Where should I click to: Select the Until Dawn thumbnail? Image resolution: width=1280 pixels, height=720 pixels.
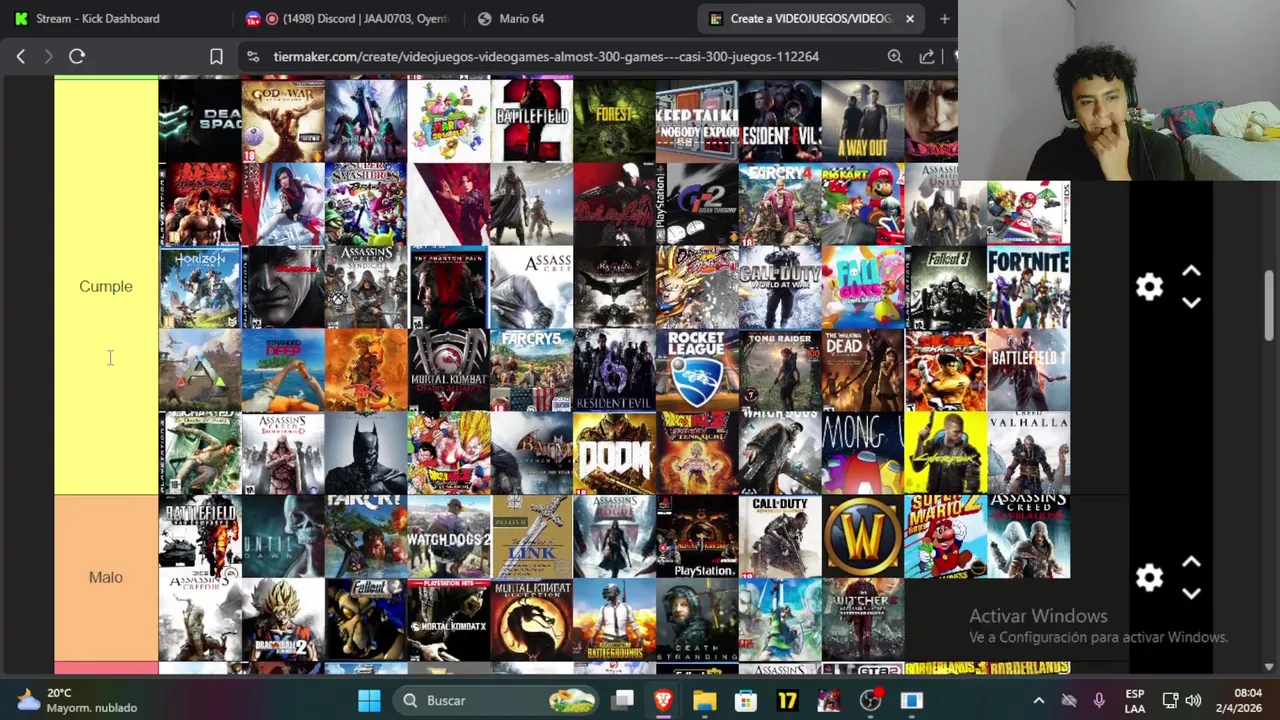[x=283, y=537]
